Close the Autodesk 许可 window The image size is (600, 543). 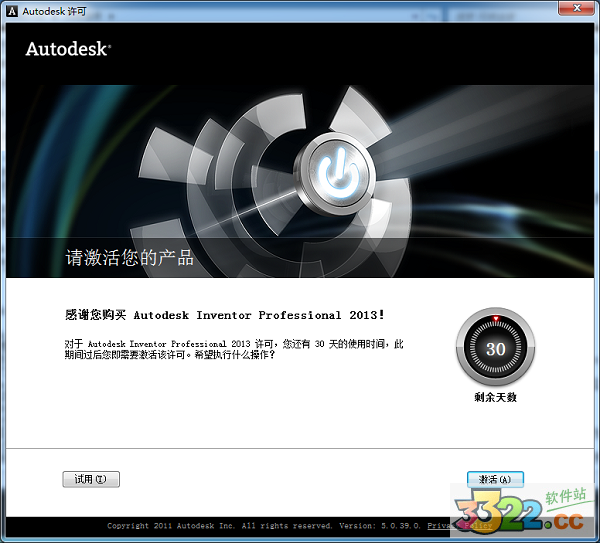tap(577, 8)
